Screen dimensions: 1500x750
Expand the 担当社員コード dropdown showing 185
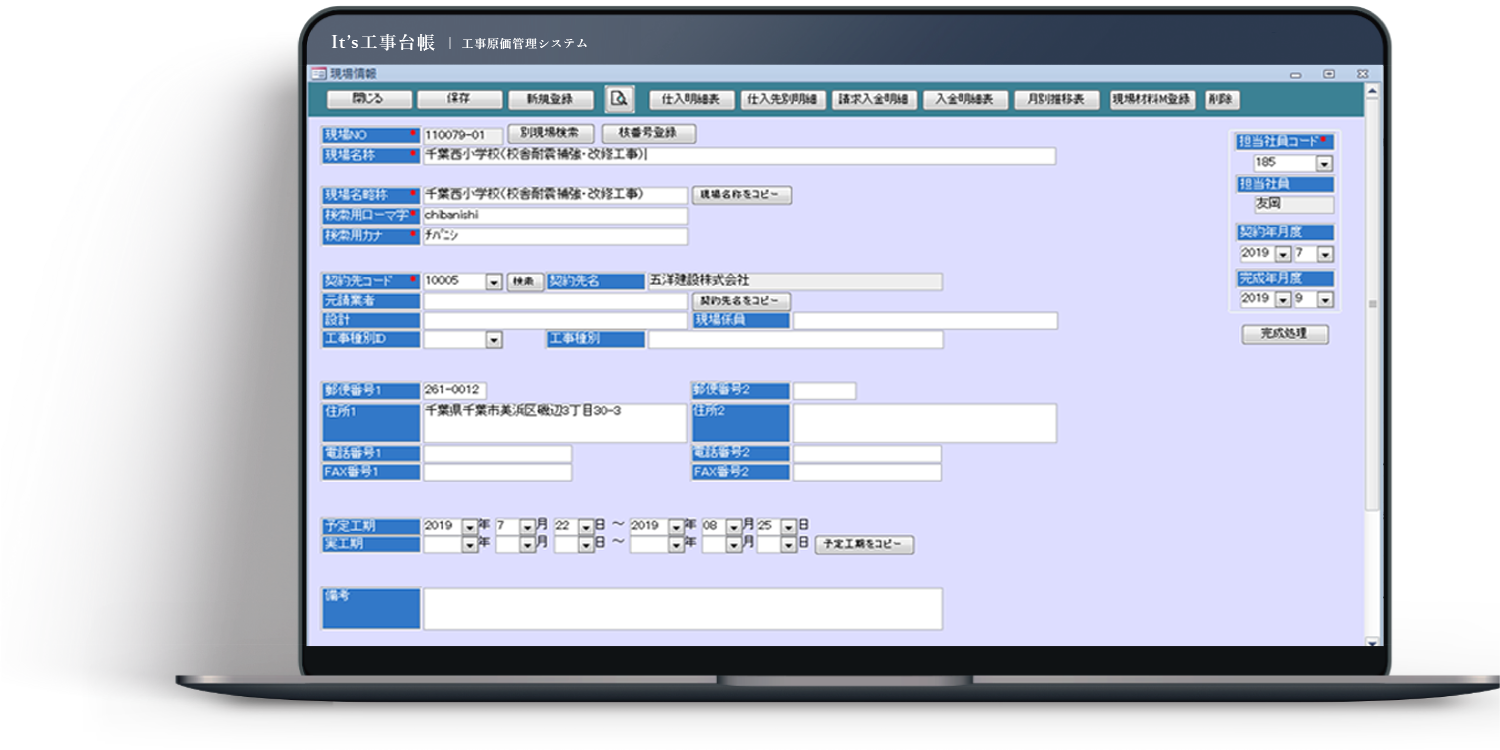click(x=1324, y=163)
